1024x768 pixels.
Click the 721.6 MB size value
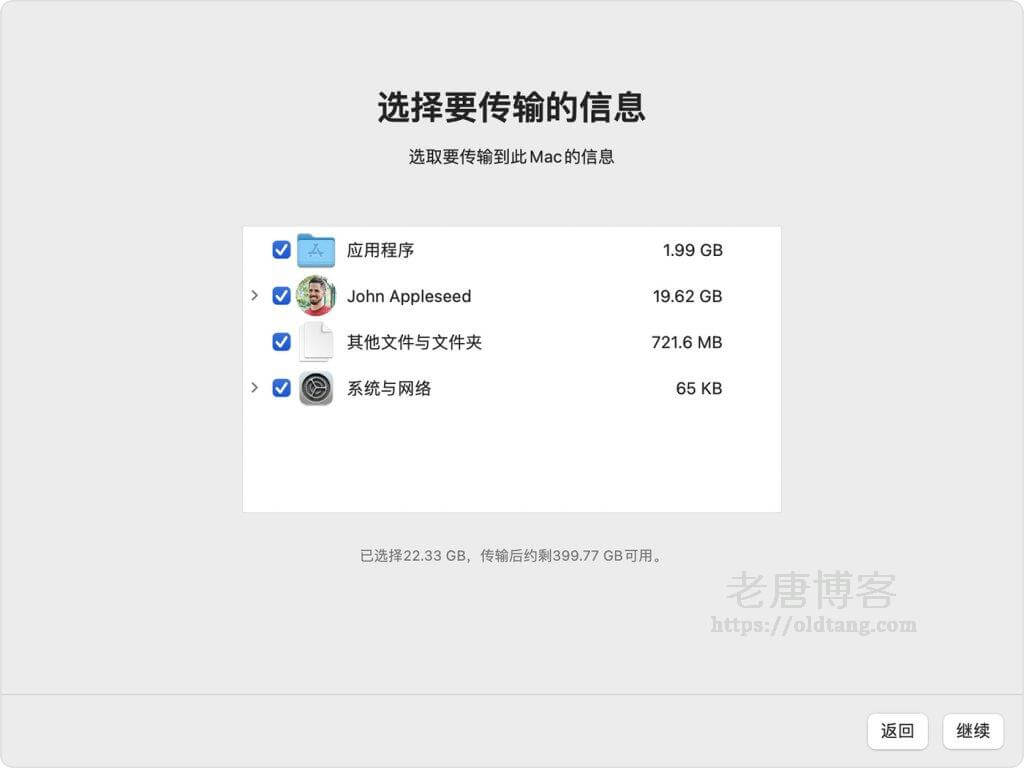pos(686,342)
